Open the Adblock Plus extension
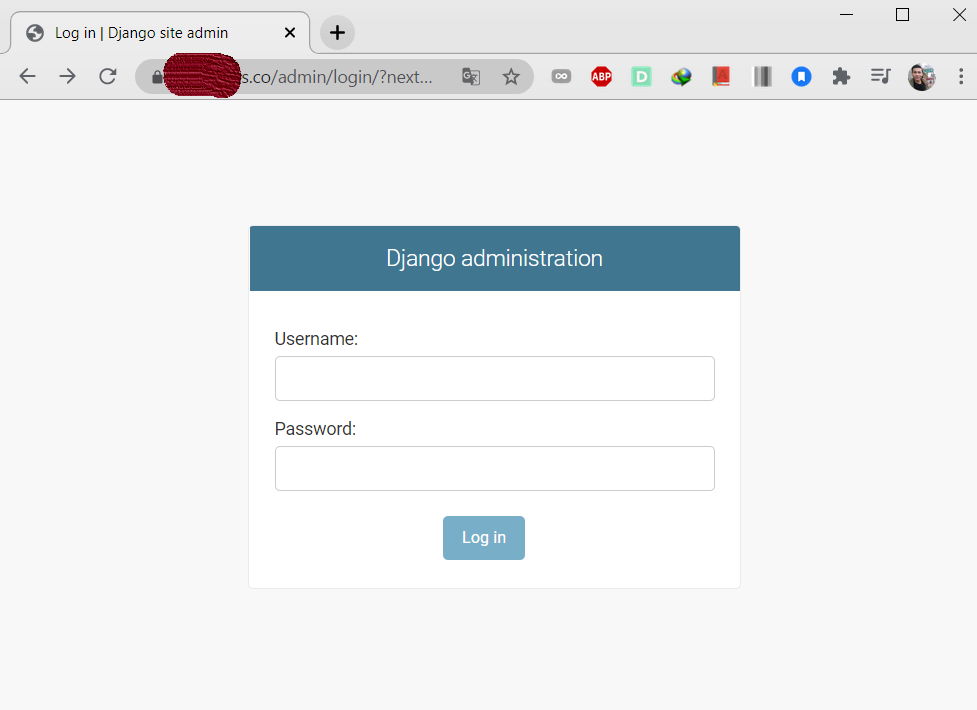 601,77
